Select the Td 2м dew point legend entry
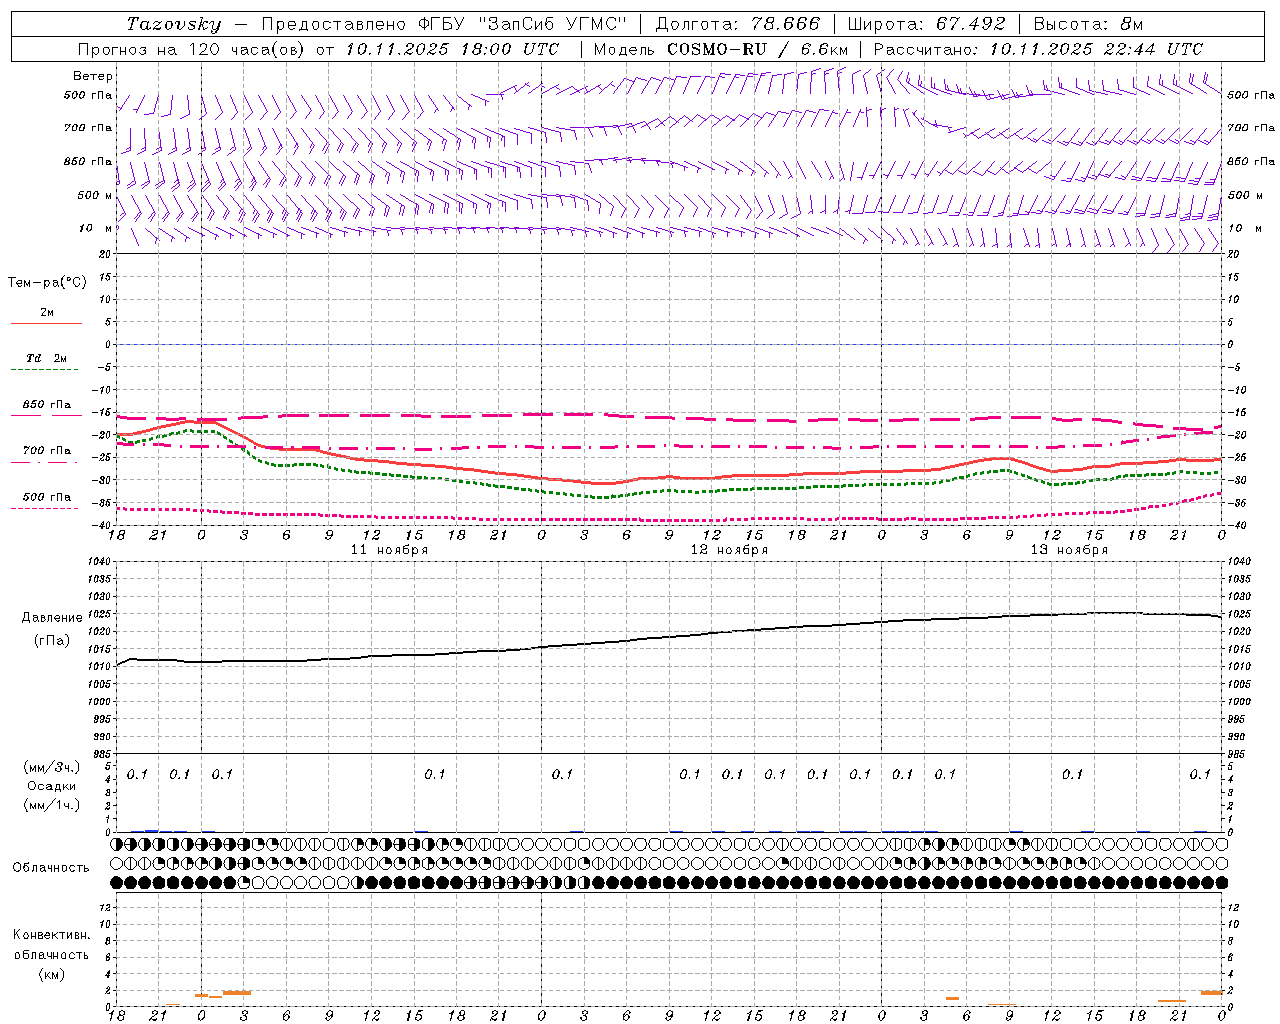Image resolution: width=1280 pixels, height=1024 pixels. click(x=47, y=358)
